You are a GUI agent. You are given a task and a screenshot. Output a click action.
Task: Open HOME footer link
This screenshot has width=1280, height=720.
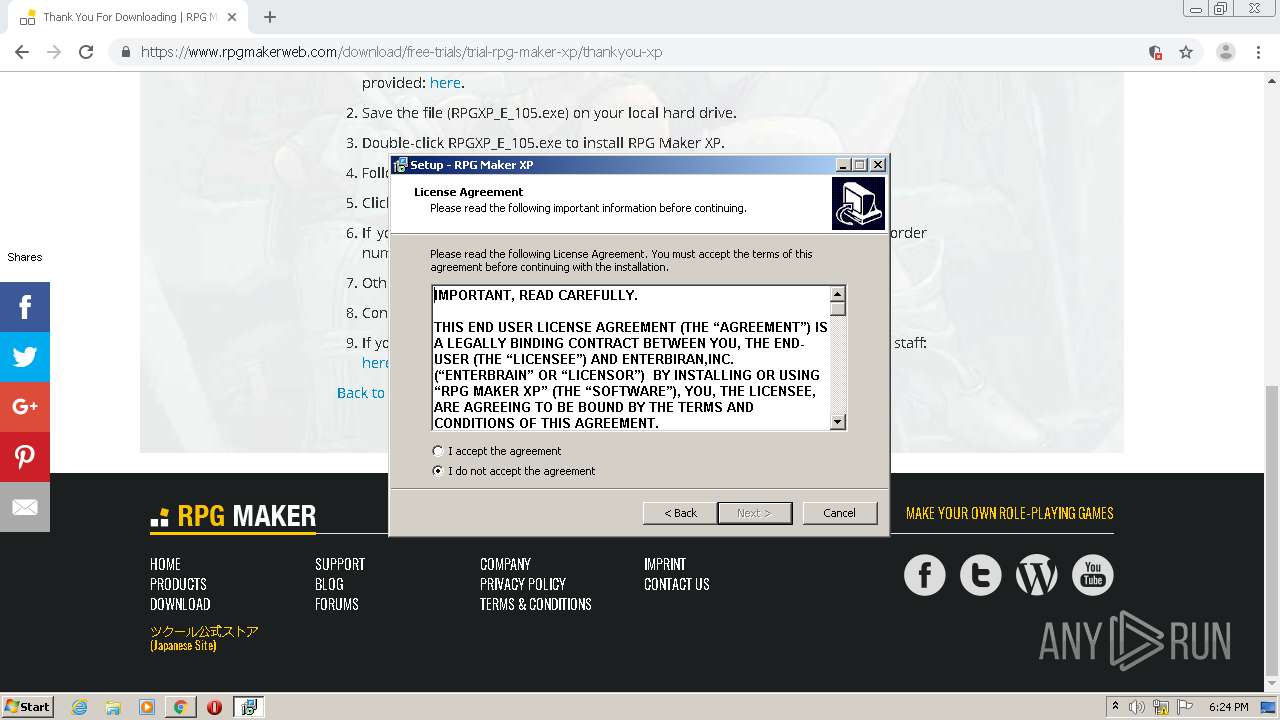tap(165, 564)
